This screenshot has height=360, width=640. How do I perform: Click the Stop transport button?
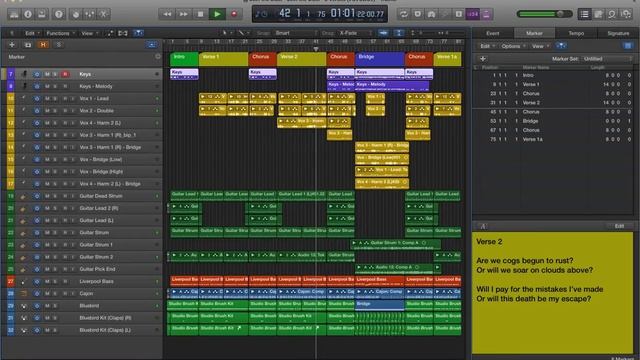[x=200, y=14]
